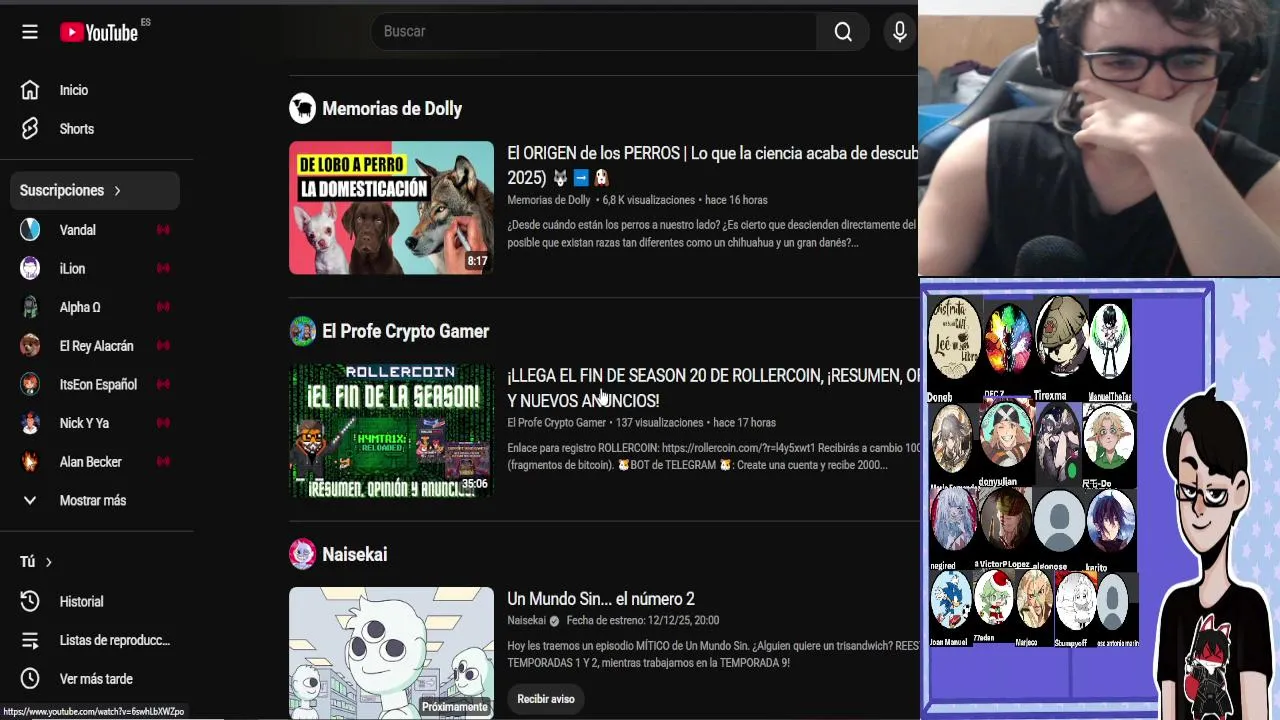Open the dog domestication video thumbnail

click(391, 208)
